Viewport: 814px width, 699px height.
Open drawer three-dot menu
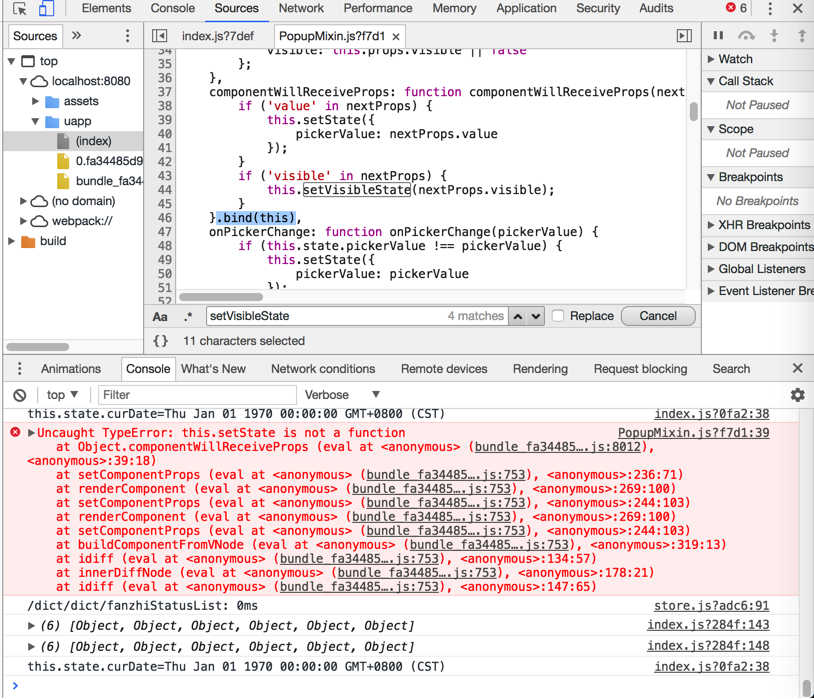pos(20,369)
